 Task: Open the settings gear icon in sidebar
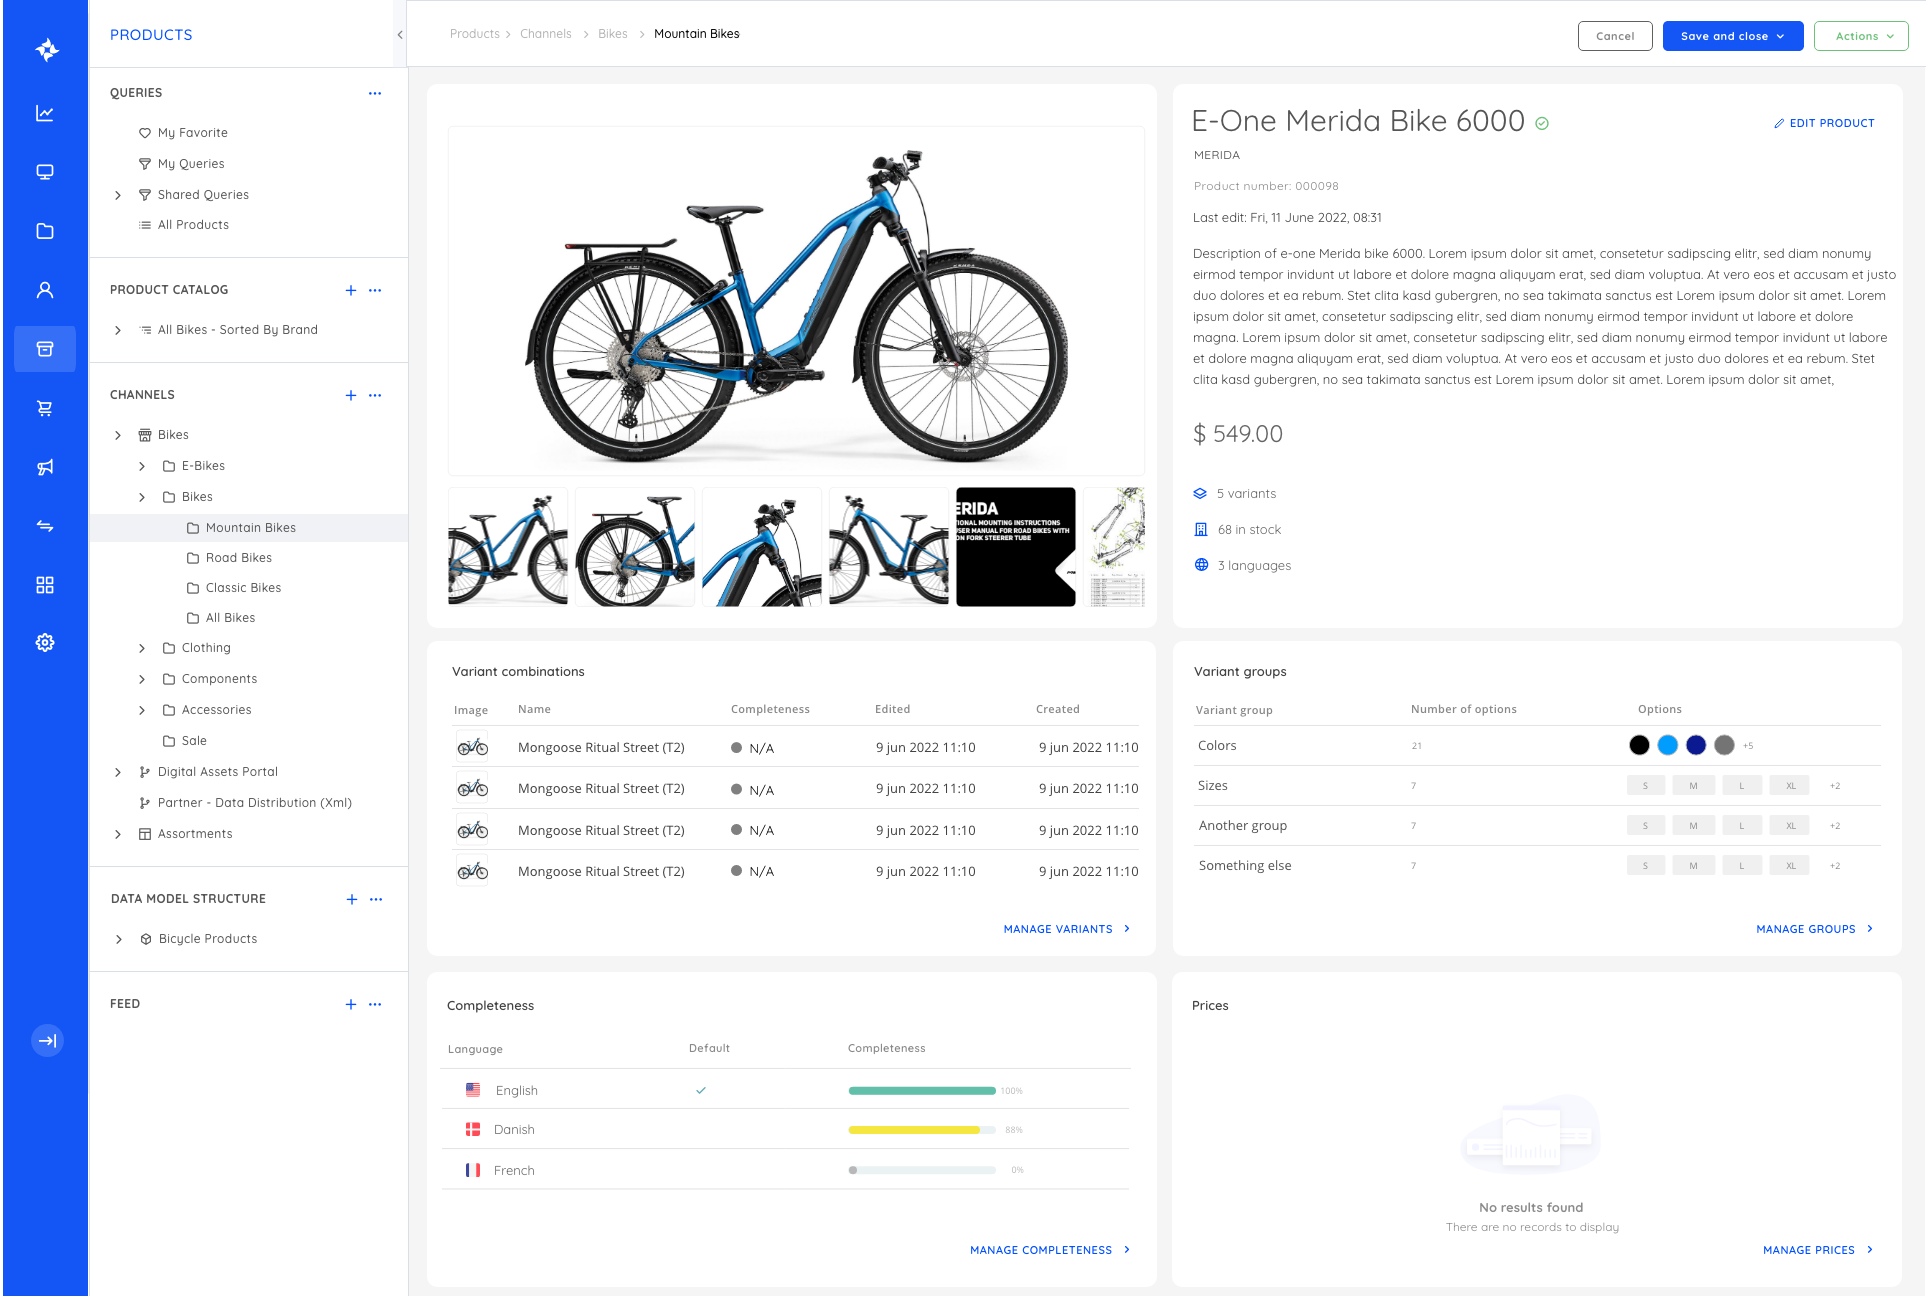point(45,643)
